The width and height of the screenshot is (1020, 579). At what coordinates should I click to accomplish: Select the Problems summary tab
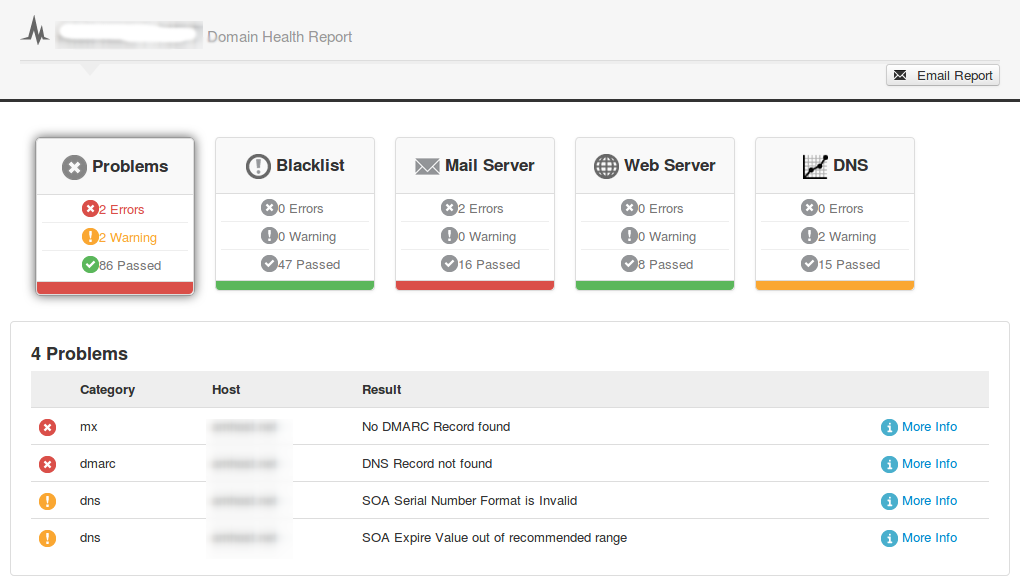115,167
